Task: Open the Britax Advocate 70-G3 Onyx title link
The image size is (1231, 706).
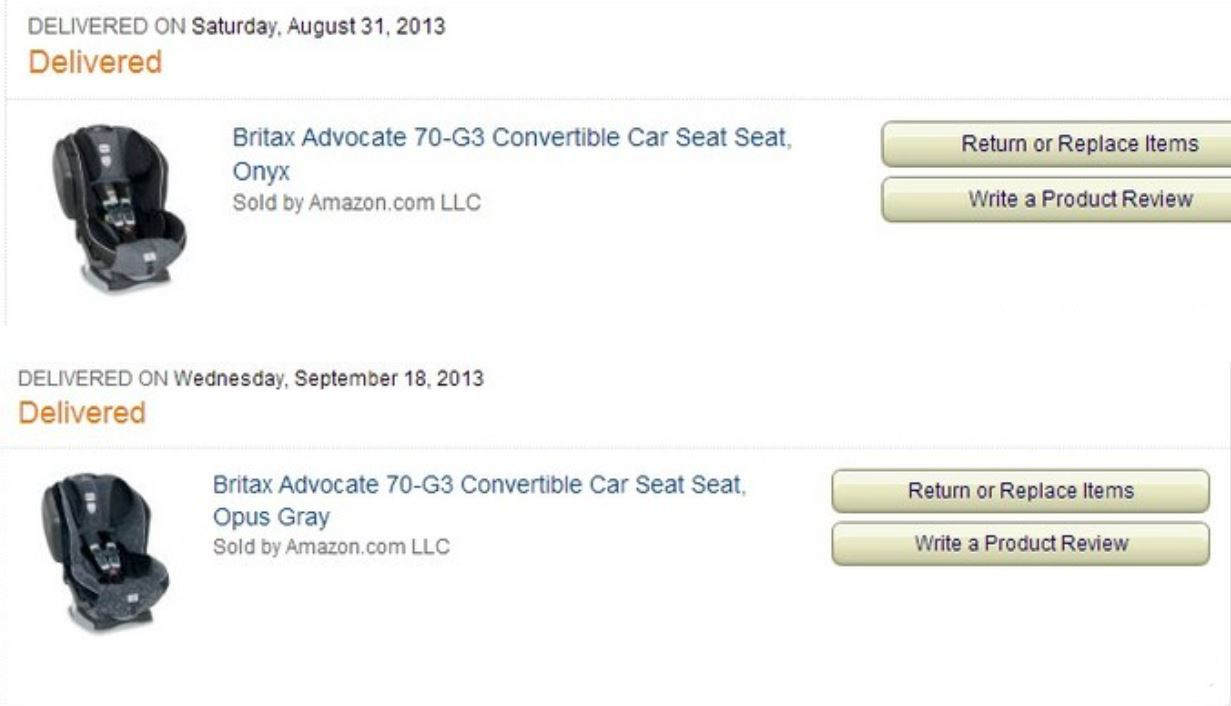Action: [x=512, y=138]
